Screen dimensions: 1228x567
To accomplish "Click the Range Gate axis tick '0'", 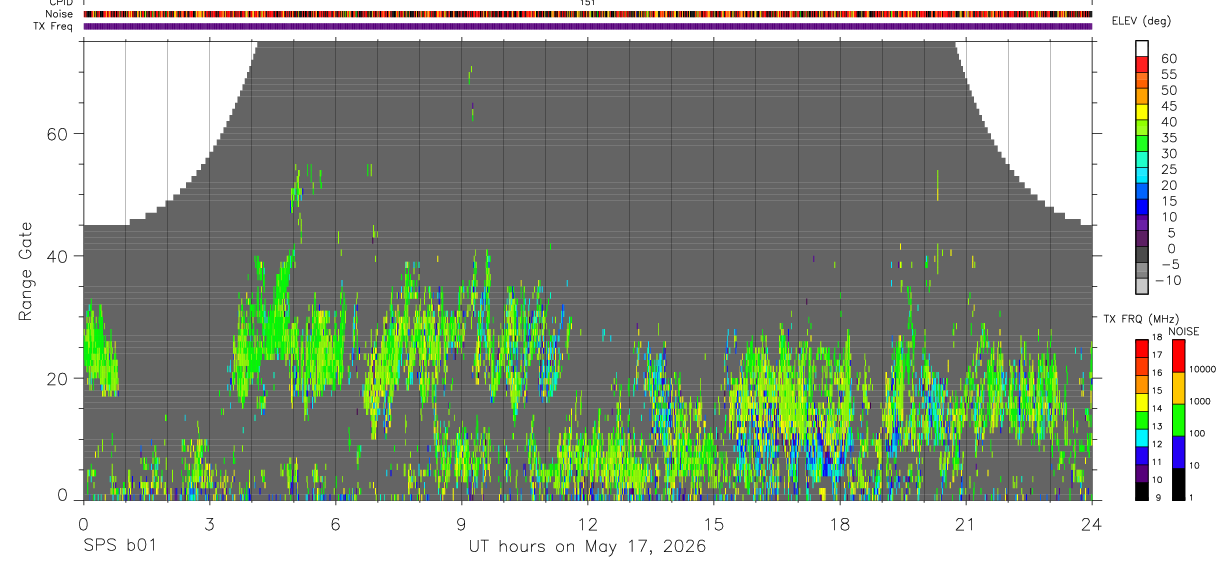I will pyautogui.click(x=62, y=496).
